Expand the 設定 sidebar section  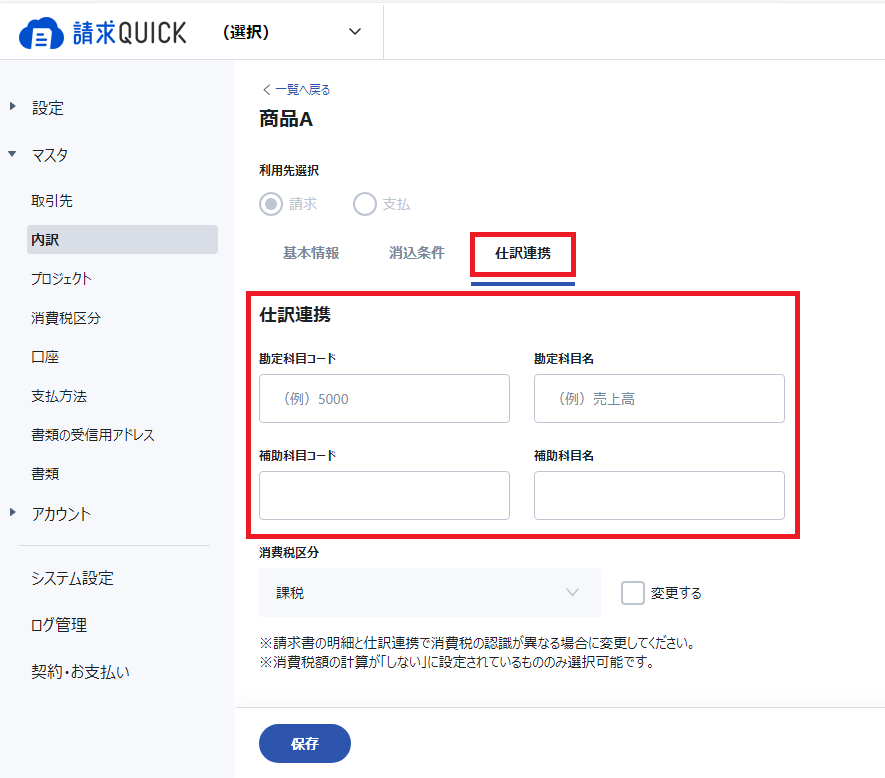12,107
